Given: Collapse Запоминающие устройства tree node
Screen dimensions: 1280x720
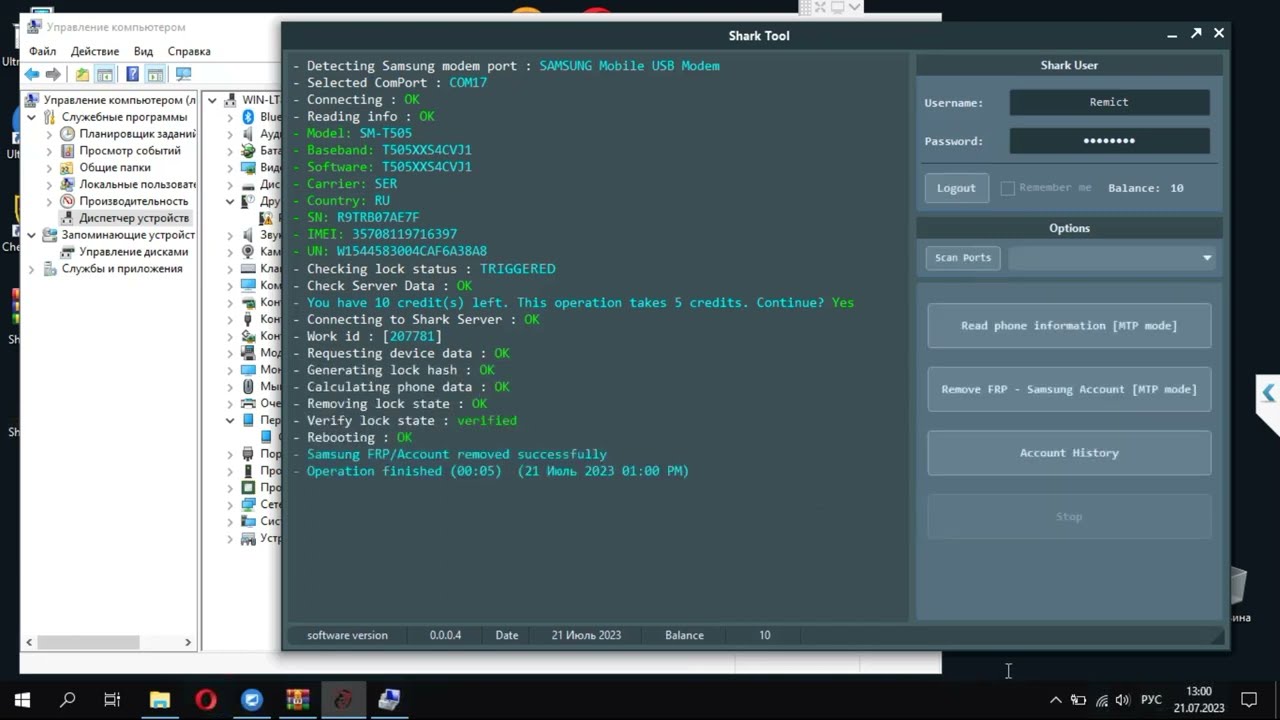Looking at the screenshot, I should coord(32,235).
